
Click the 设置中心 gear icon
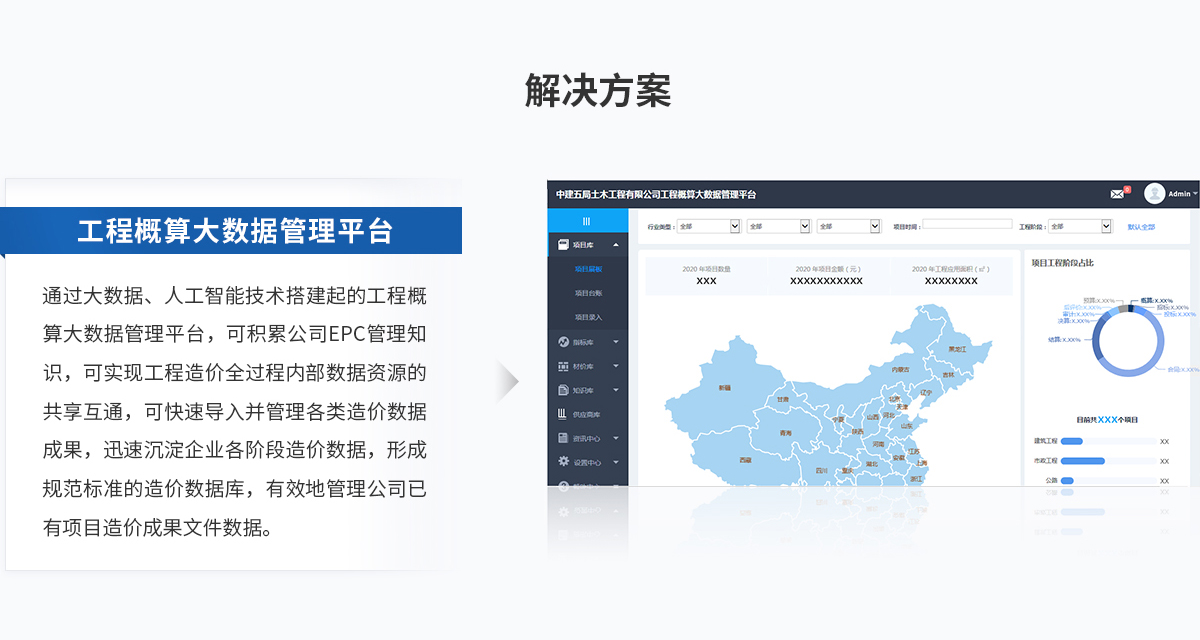click(563, 462)
